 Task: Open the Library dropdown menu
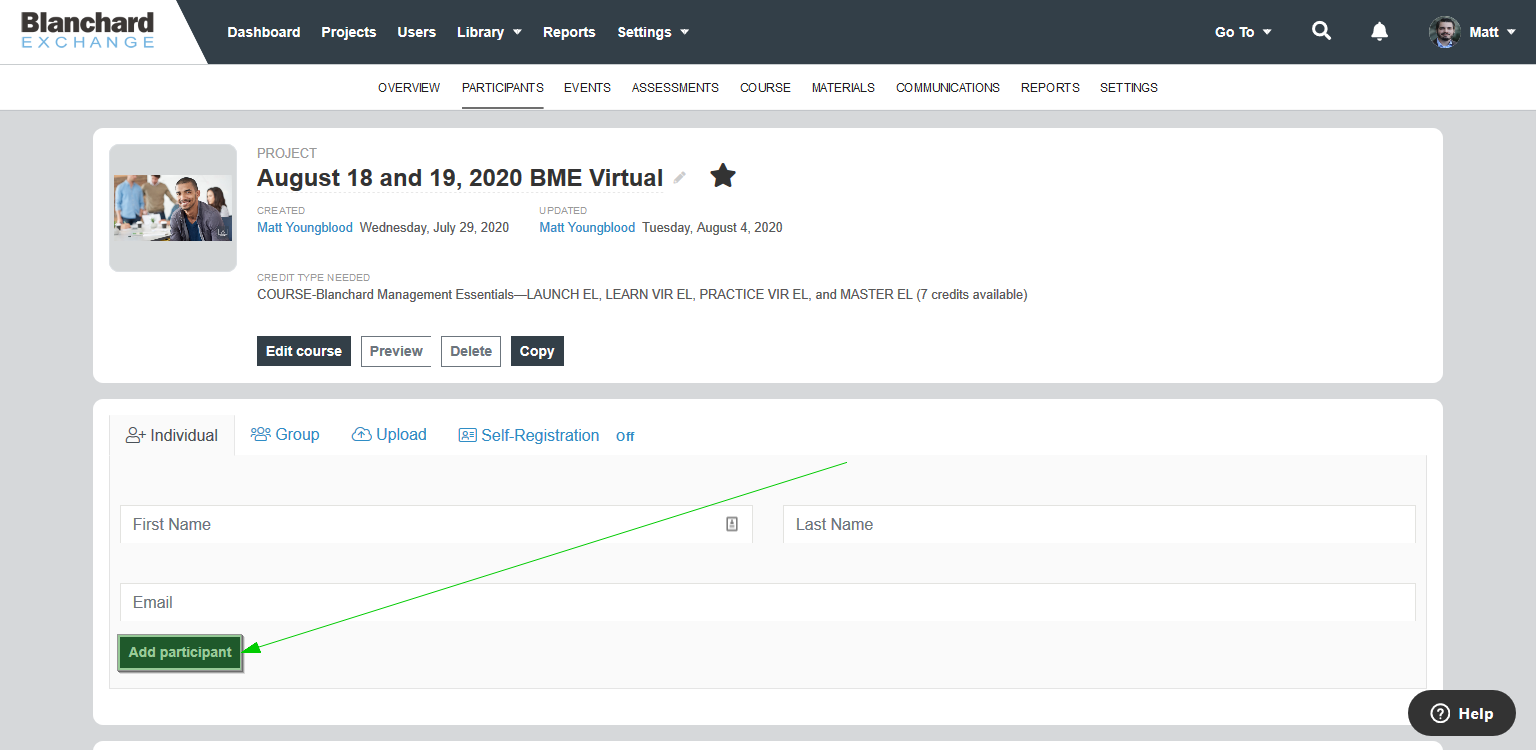489,32
